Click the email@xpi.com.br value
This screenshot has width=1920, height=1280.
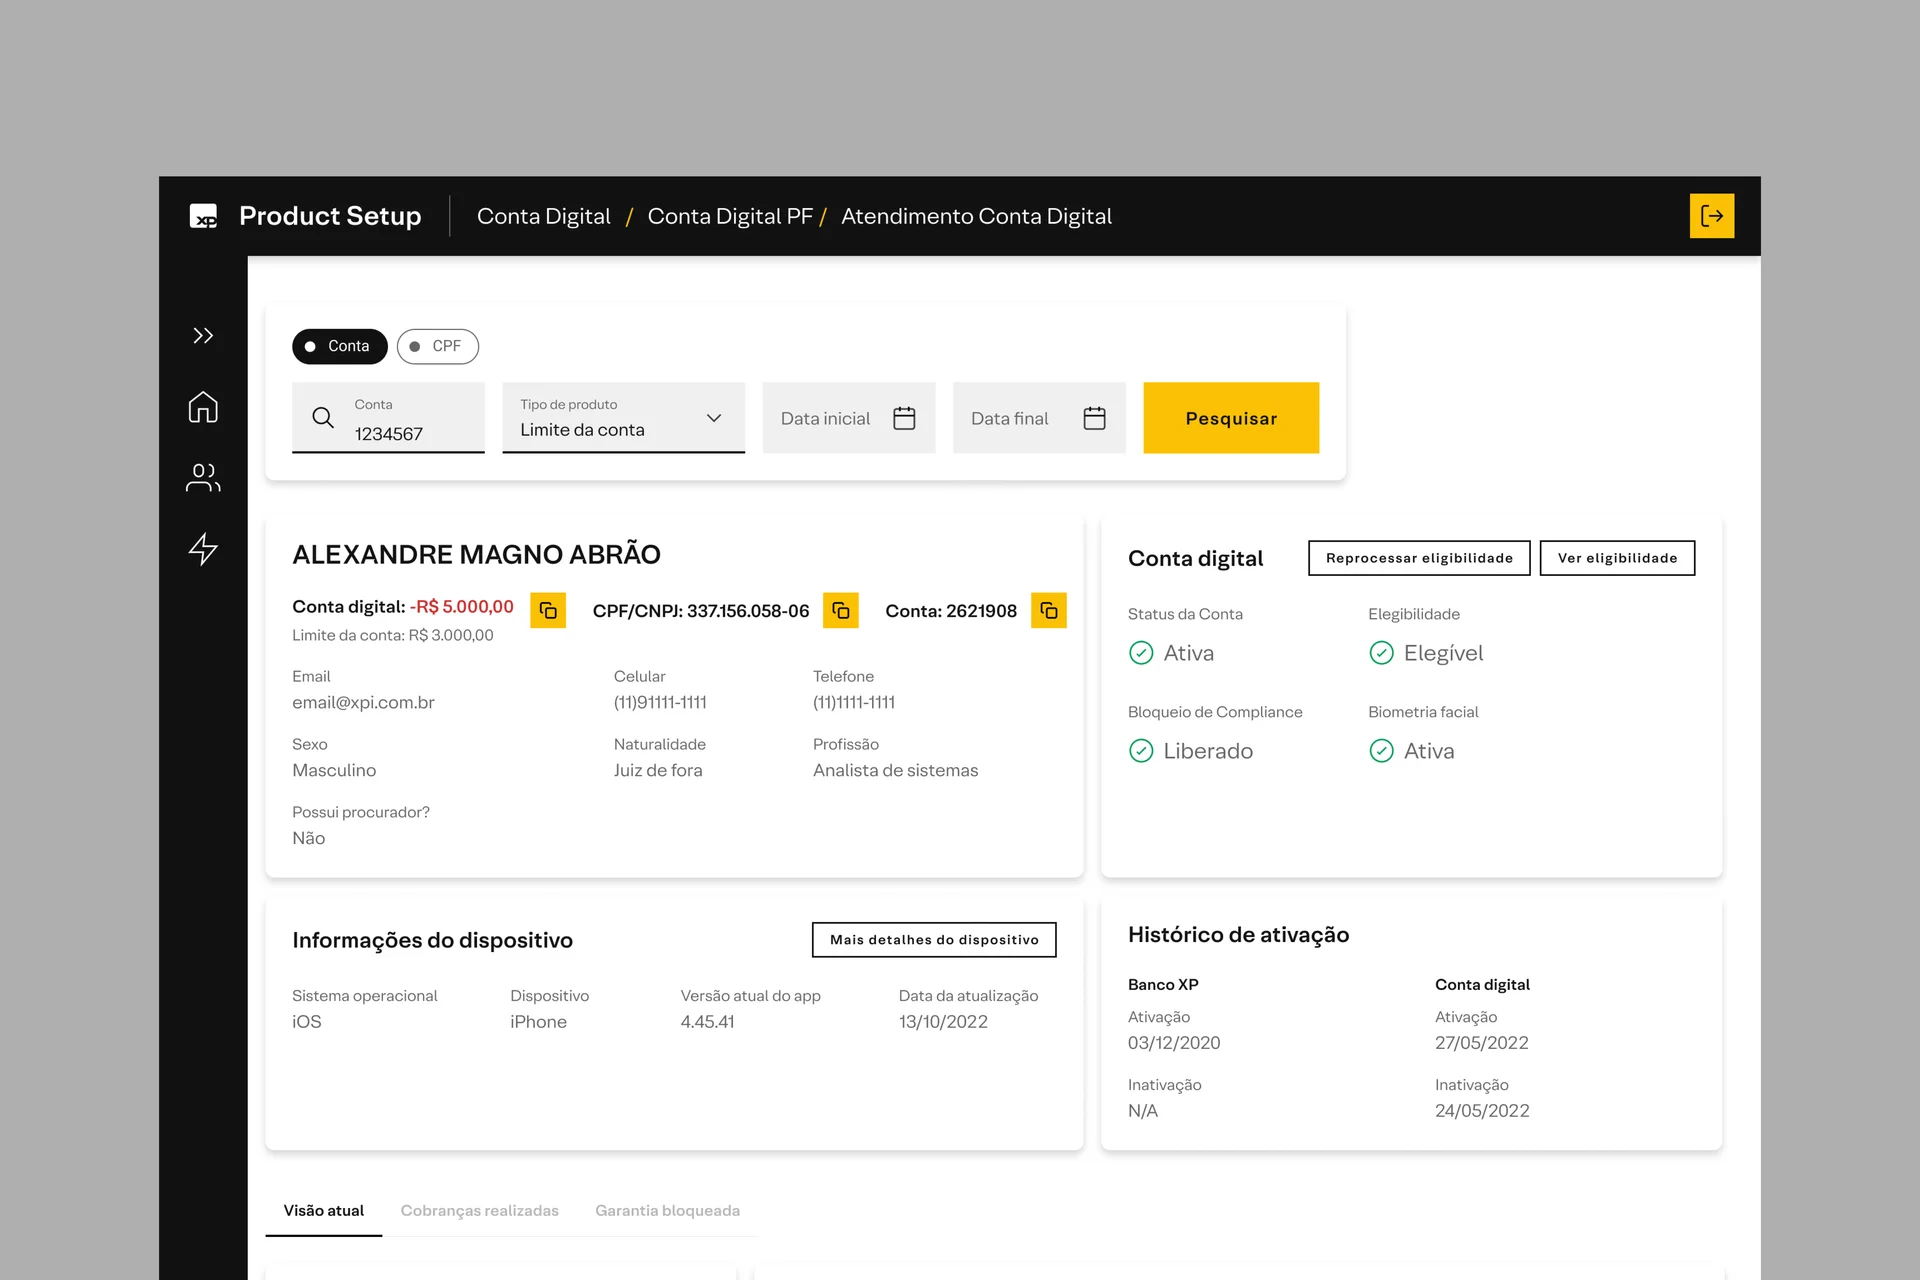(x=363, y=703)
